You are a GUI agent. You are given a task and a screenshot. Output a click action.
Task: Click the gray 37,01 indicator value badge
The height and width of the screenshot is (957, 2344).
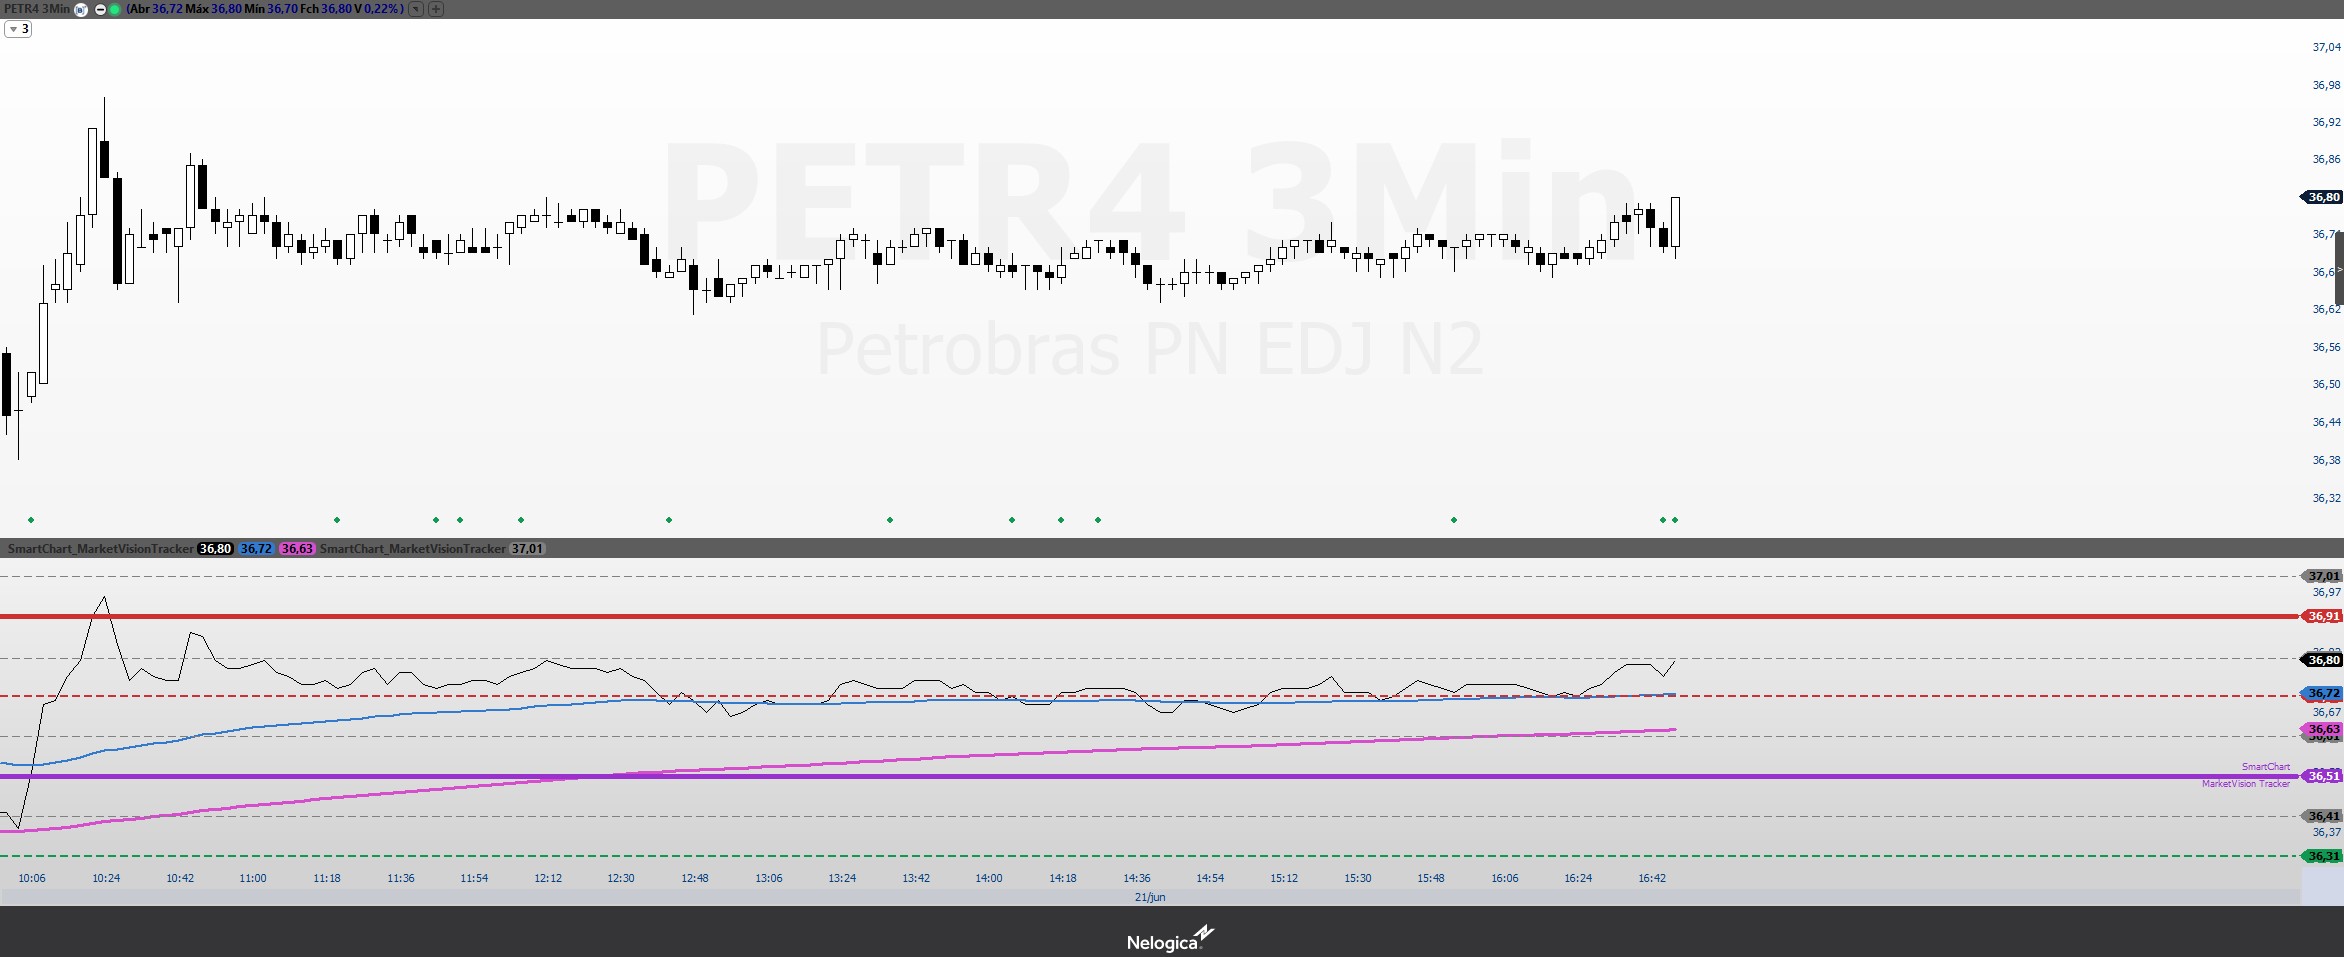(527, 548)
